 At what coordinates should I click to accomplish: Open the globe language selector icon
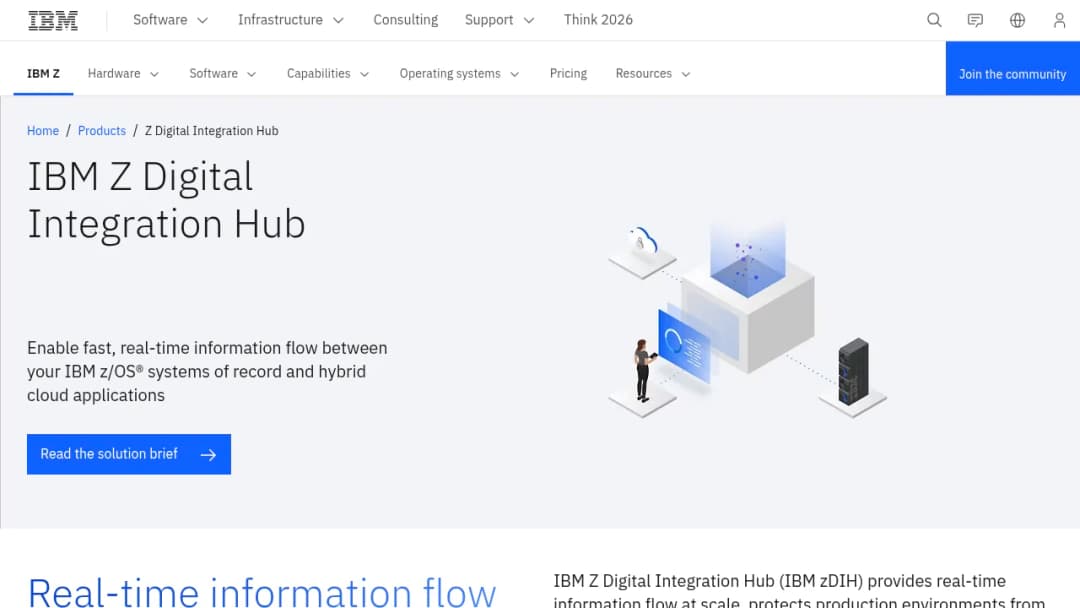click(x=1017, y=20)
